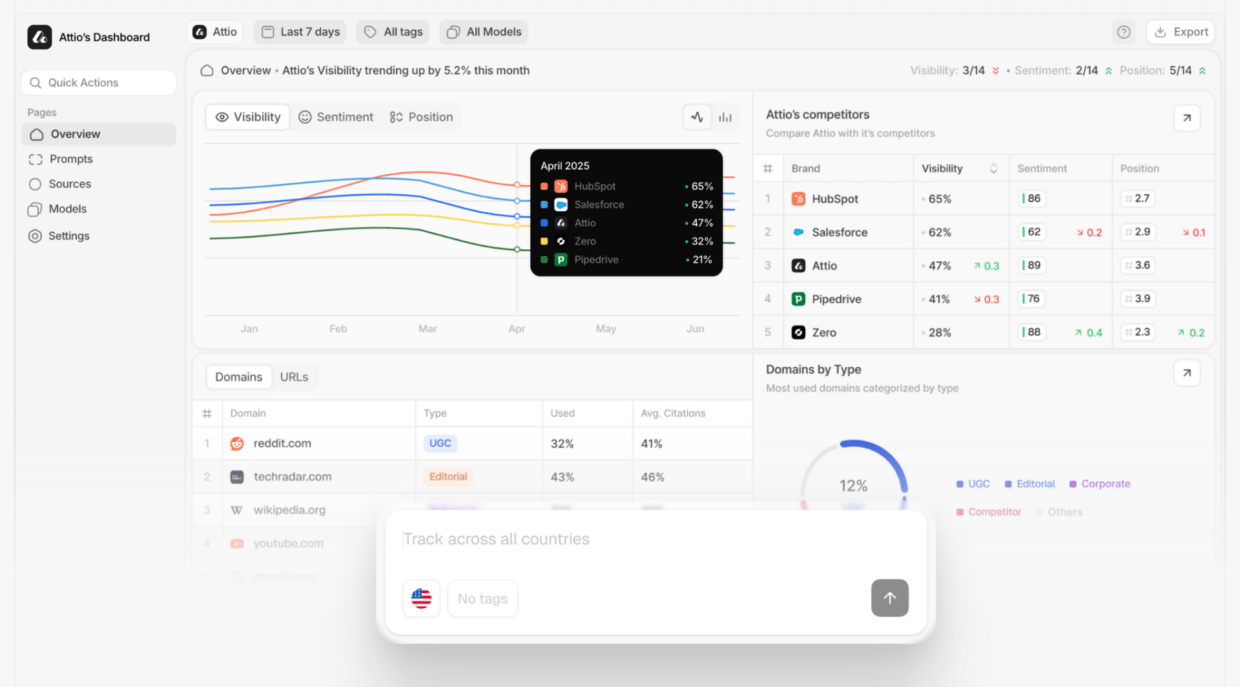The width and height of the screenshot is (1240, 687).
Task: Open the Prompts page
Action: (x=70, y=159)
